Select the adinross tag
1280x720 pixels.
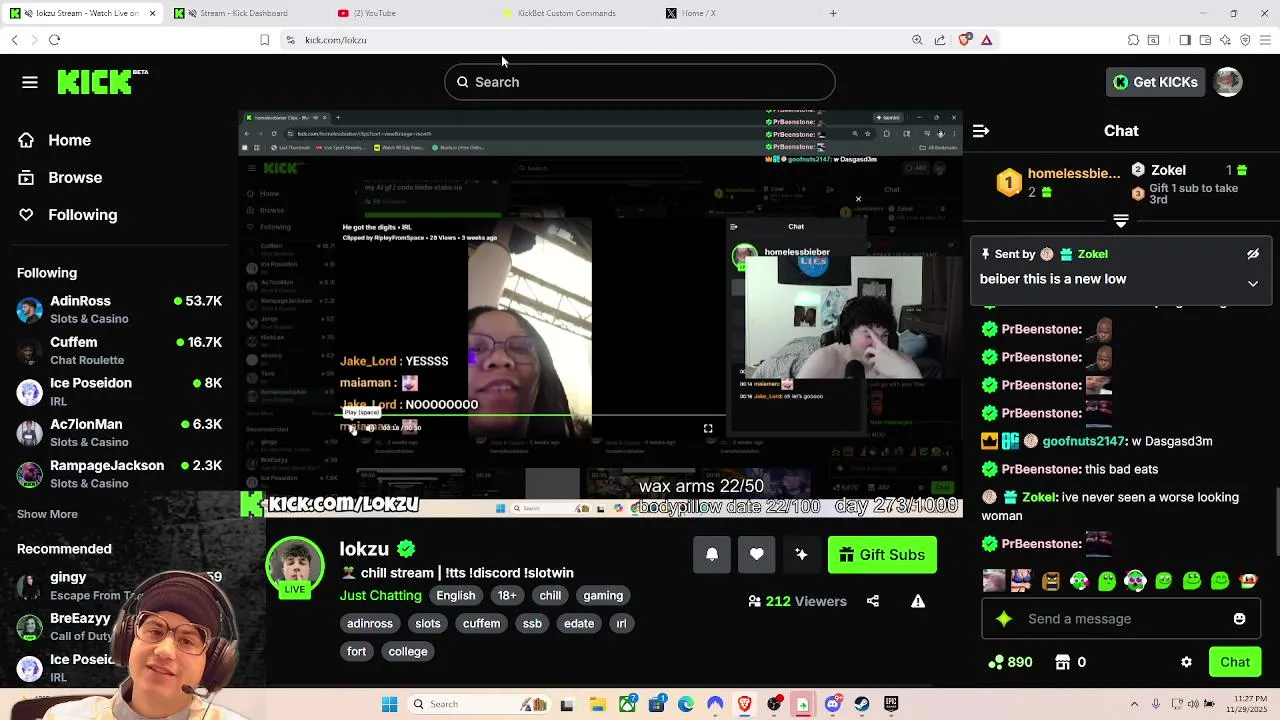370,623
